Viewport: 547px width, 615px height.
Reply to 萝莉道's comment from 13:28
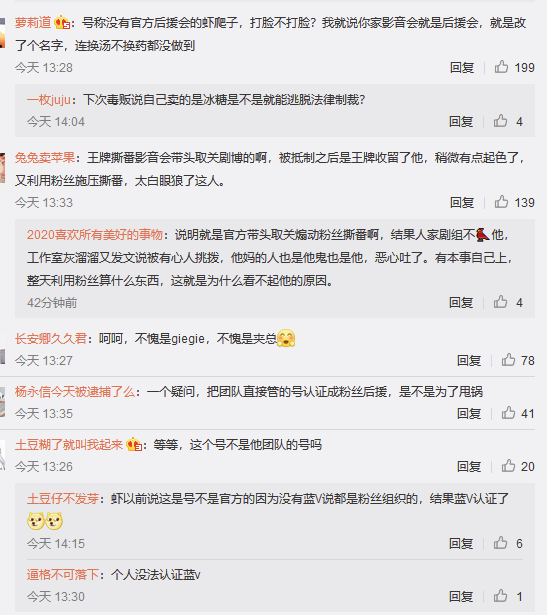[462, 67]
